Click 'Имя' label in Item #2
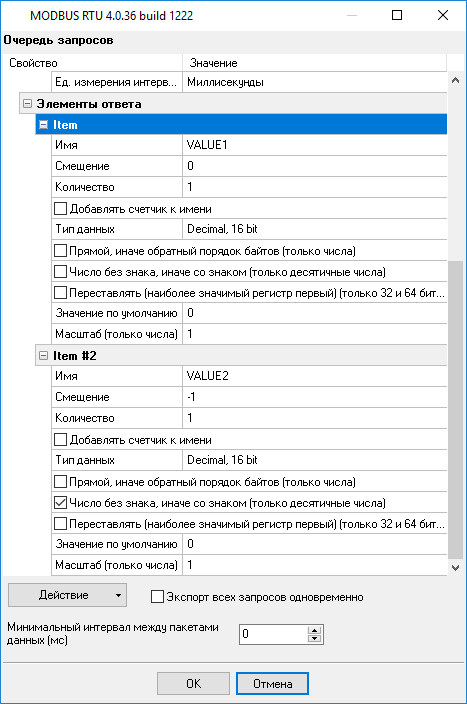This screenshot has width=467, height=704. point(66,376)
